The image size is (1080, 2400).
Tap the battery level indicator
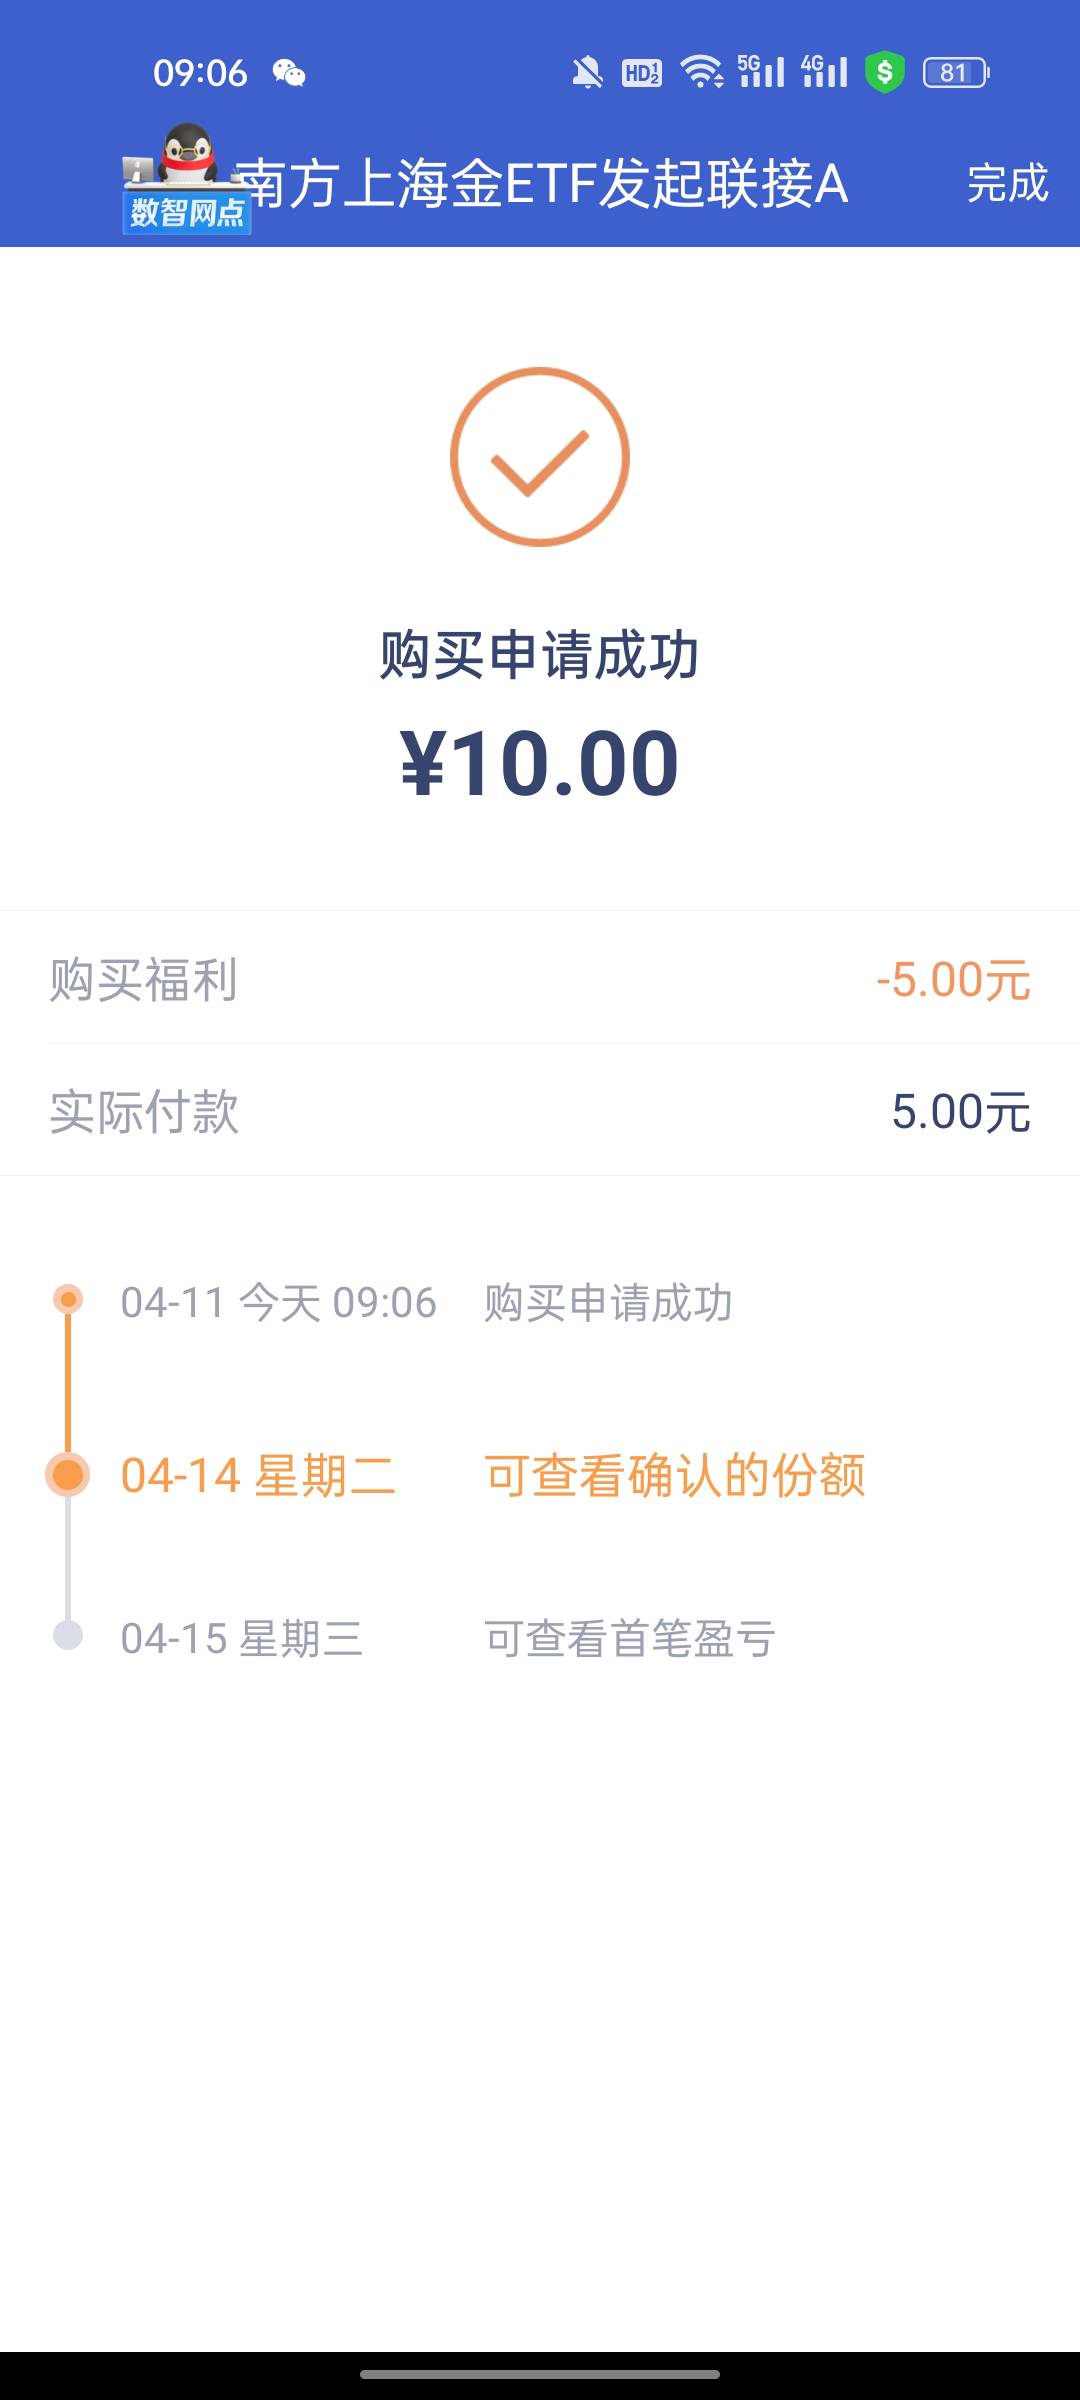click(956, 73)
